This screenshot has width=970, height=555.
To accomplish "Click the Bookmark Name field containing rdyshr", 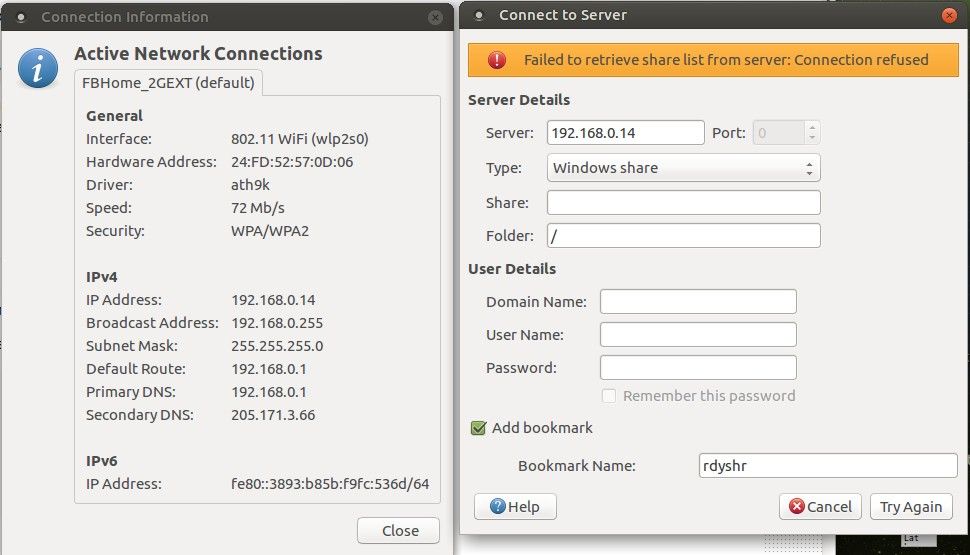I will click(x=828, y=466).
